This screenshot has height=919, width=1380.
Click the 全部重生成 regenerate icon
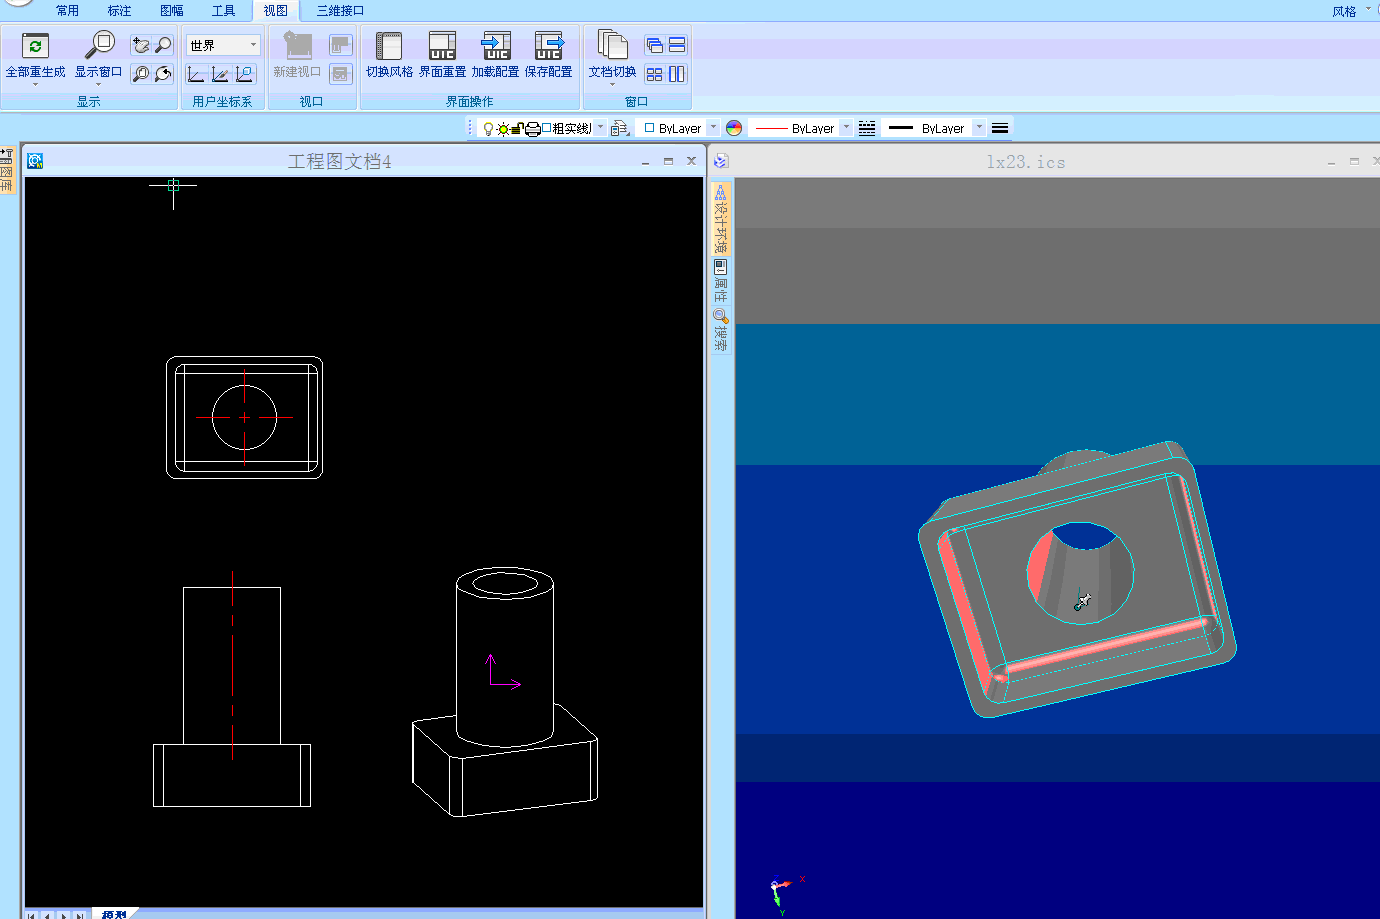coord(35,47)
